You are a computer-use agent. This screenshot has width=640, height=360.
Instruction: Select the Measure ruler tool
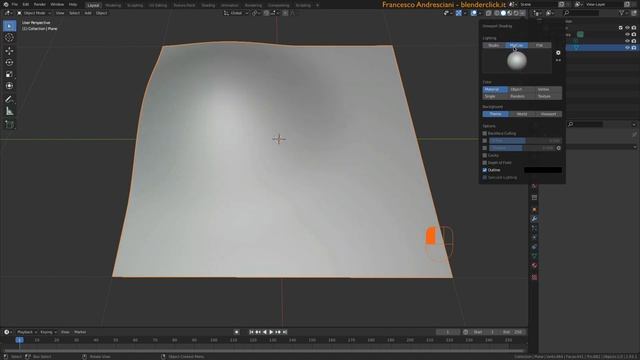pos(9,111)
